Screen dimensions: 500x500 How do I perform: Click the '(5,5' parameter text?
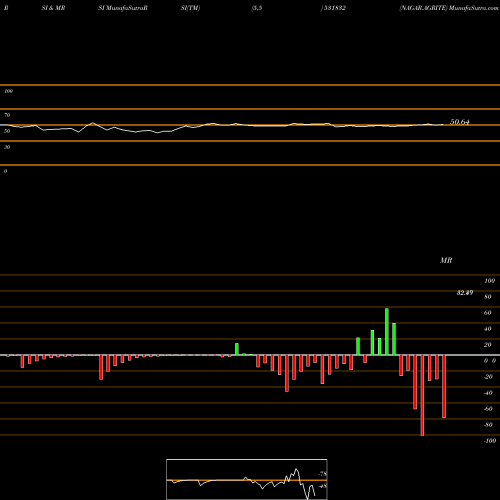click(x=257, y=8)
